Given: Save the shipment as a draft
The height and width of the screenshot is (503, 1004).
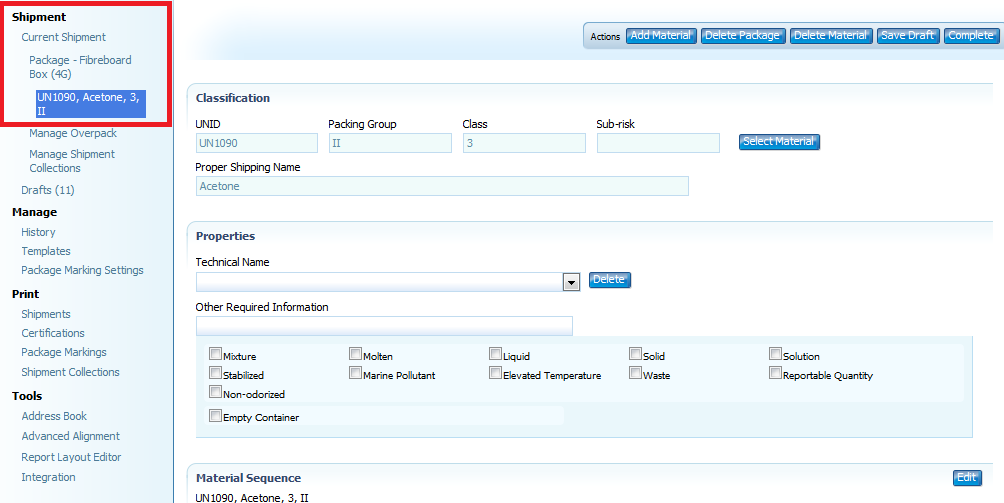Looking at the screenshot, I should 908,36.
